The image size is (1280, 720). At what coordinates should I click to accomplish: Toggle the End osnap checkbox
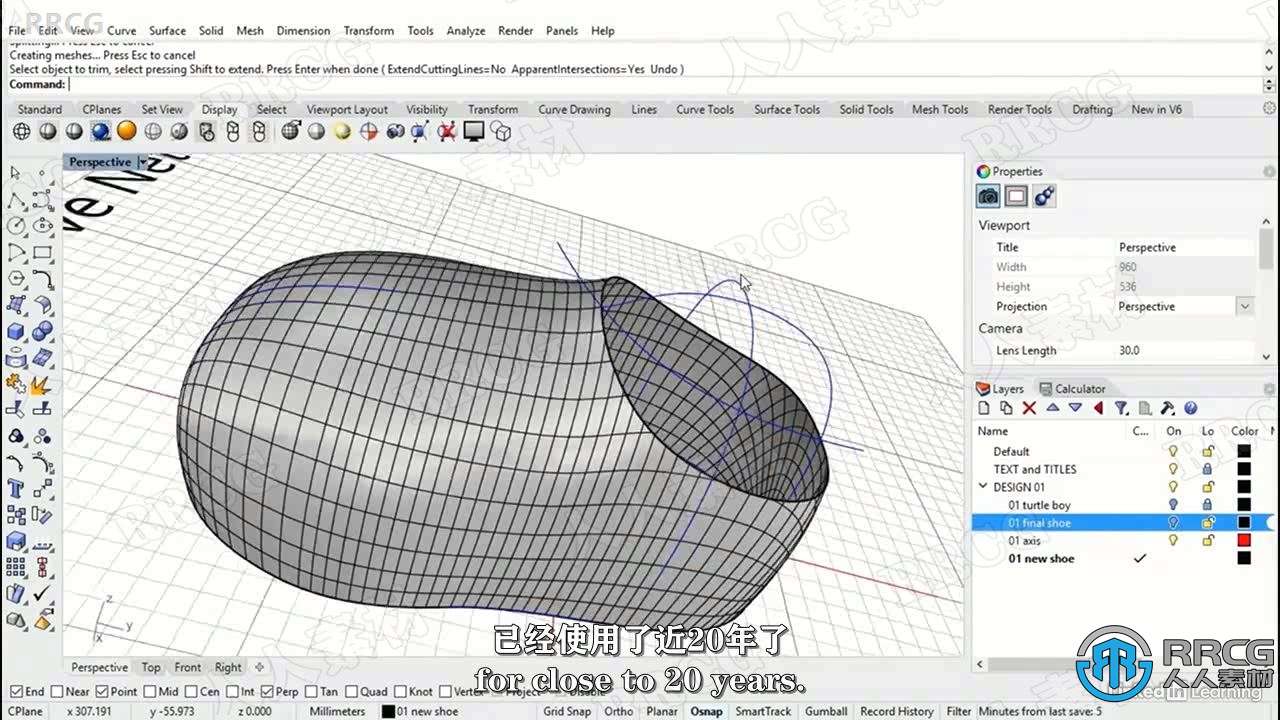click(15, 691)
